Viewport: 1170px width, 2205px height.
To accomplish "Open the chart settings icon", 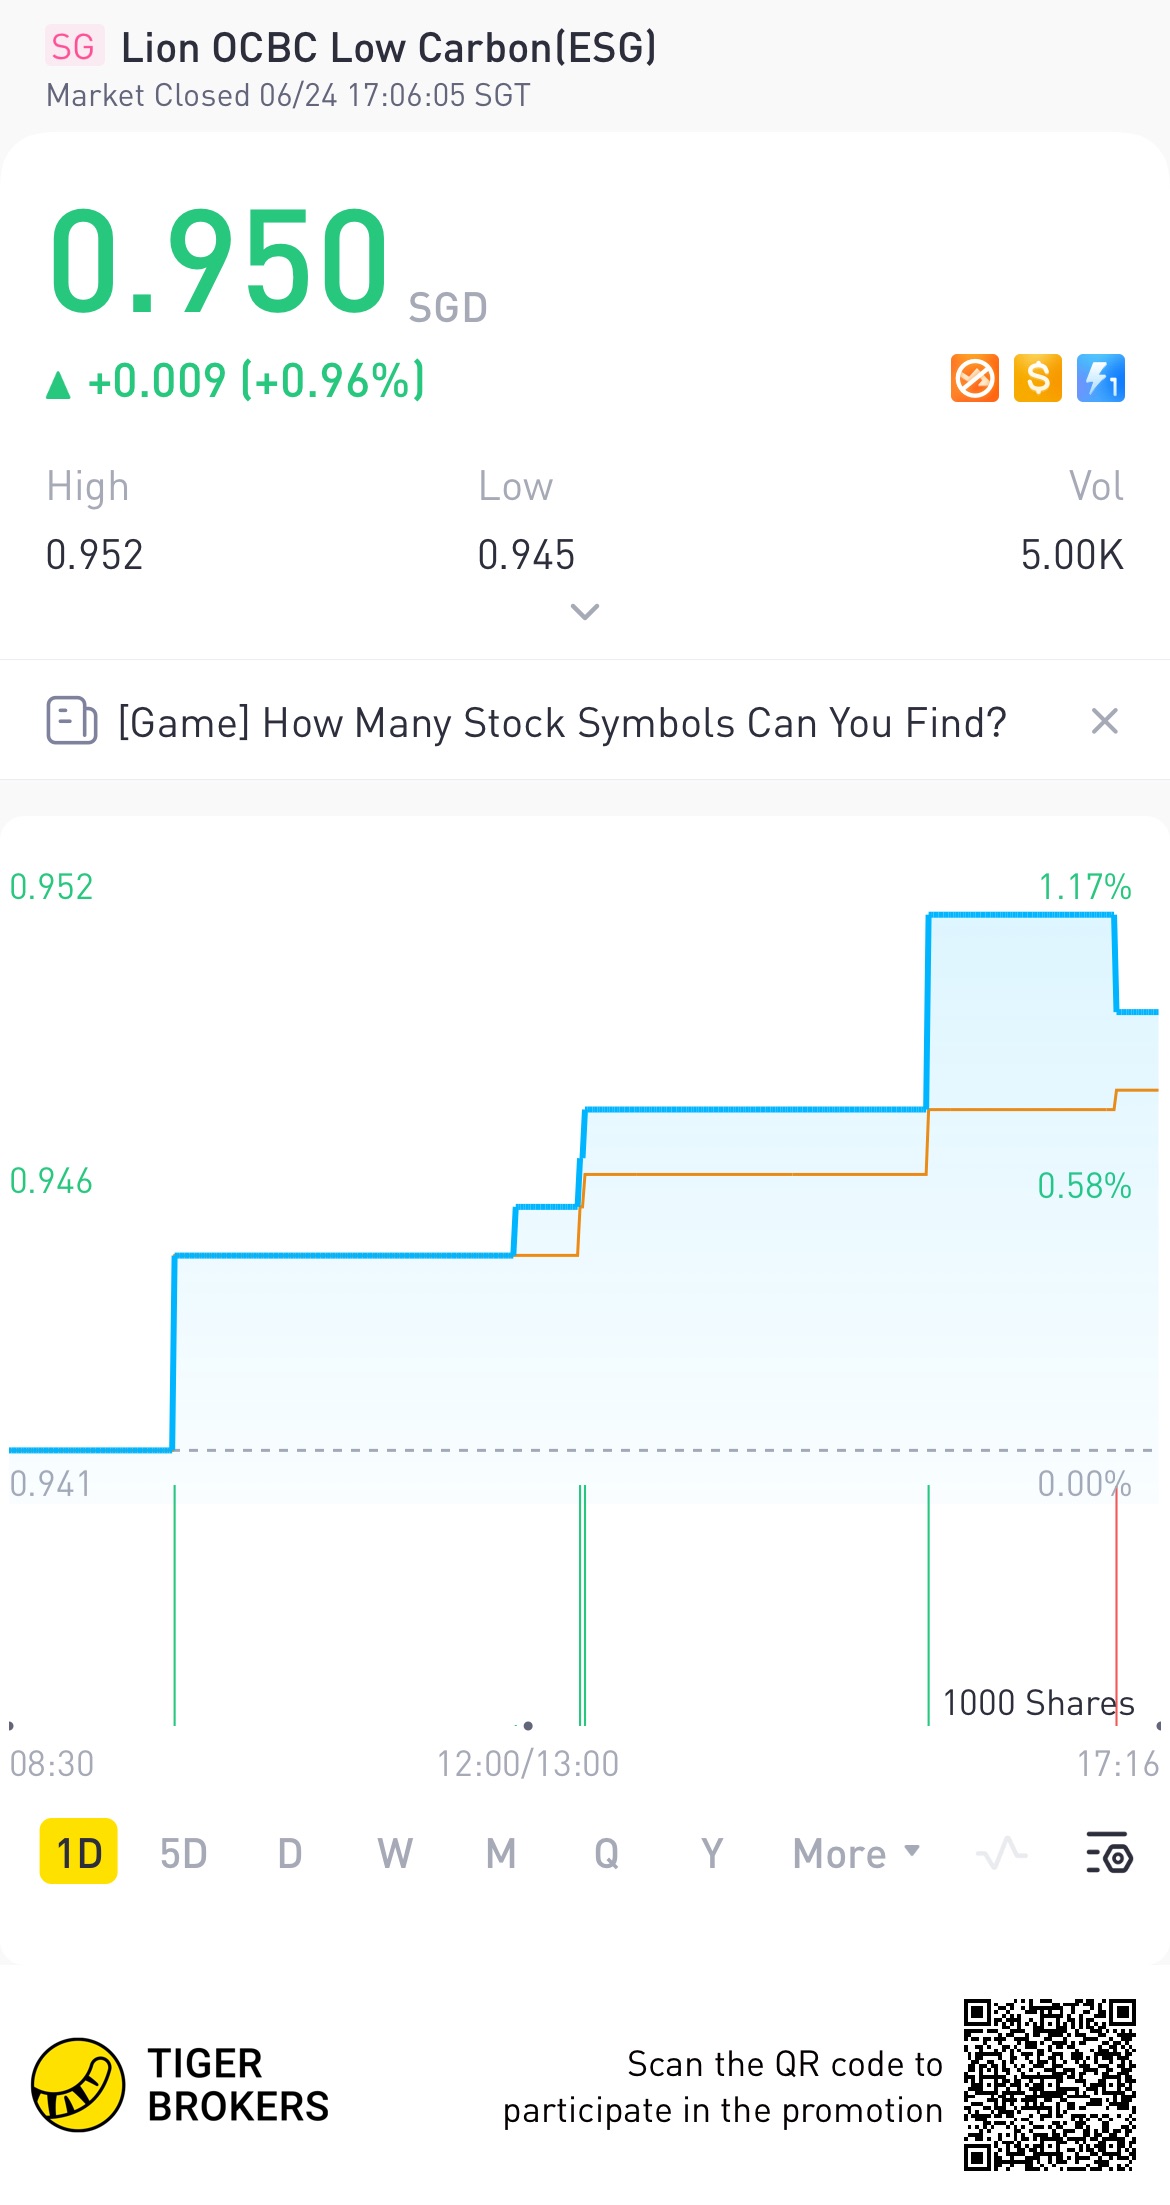I will click(x=1108, y=1853).
